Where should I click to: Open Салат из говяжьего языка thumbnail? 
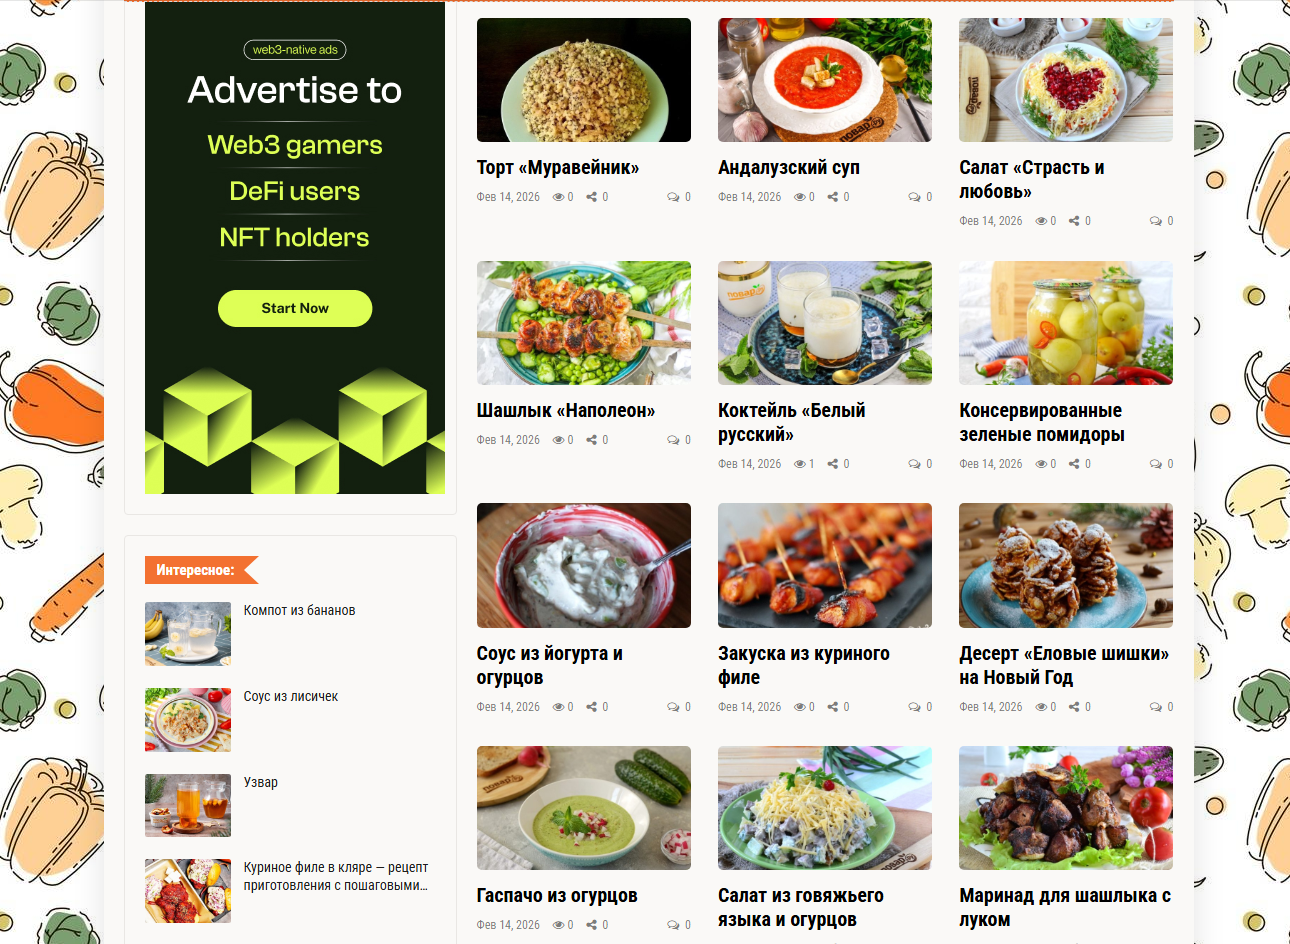tap(825, 808)
